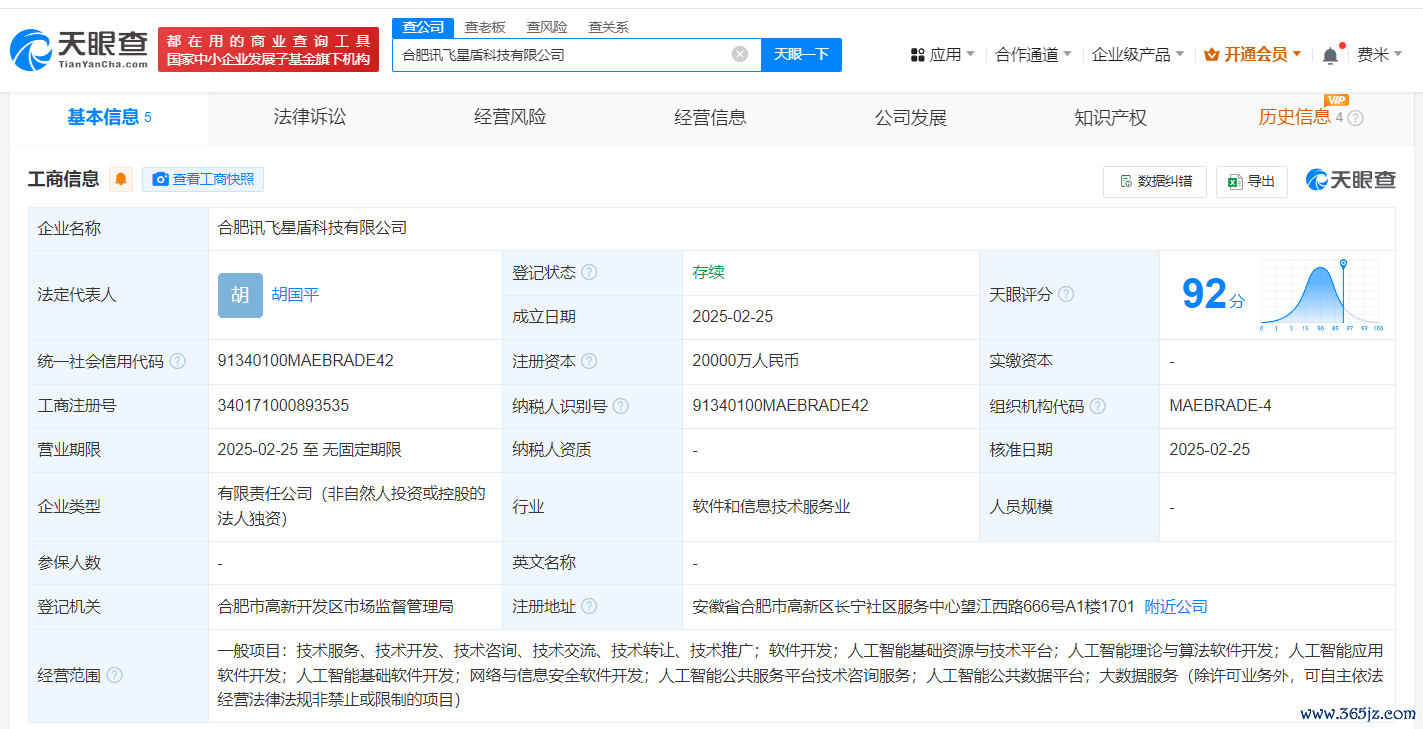The image size is (1423, 729).
Task: Expand the 应用 dropdown
Action: pos(942,55)
